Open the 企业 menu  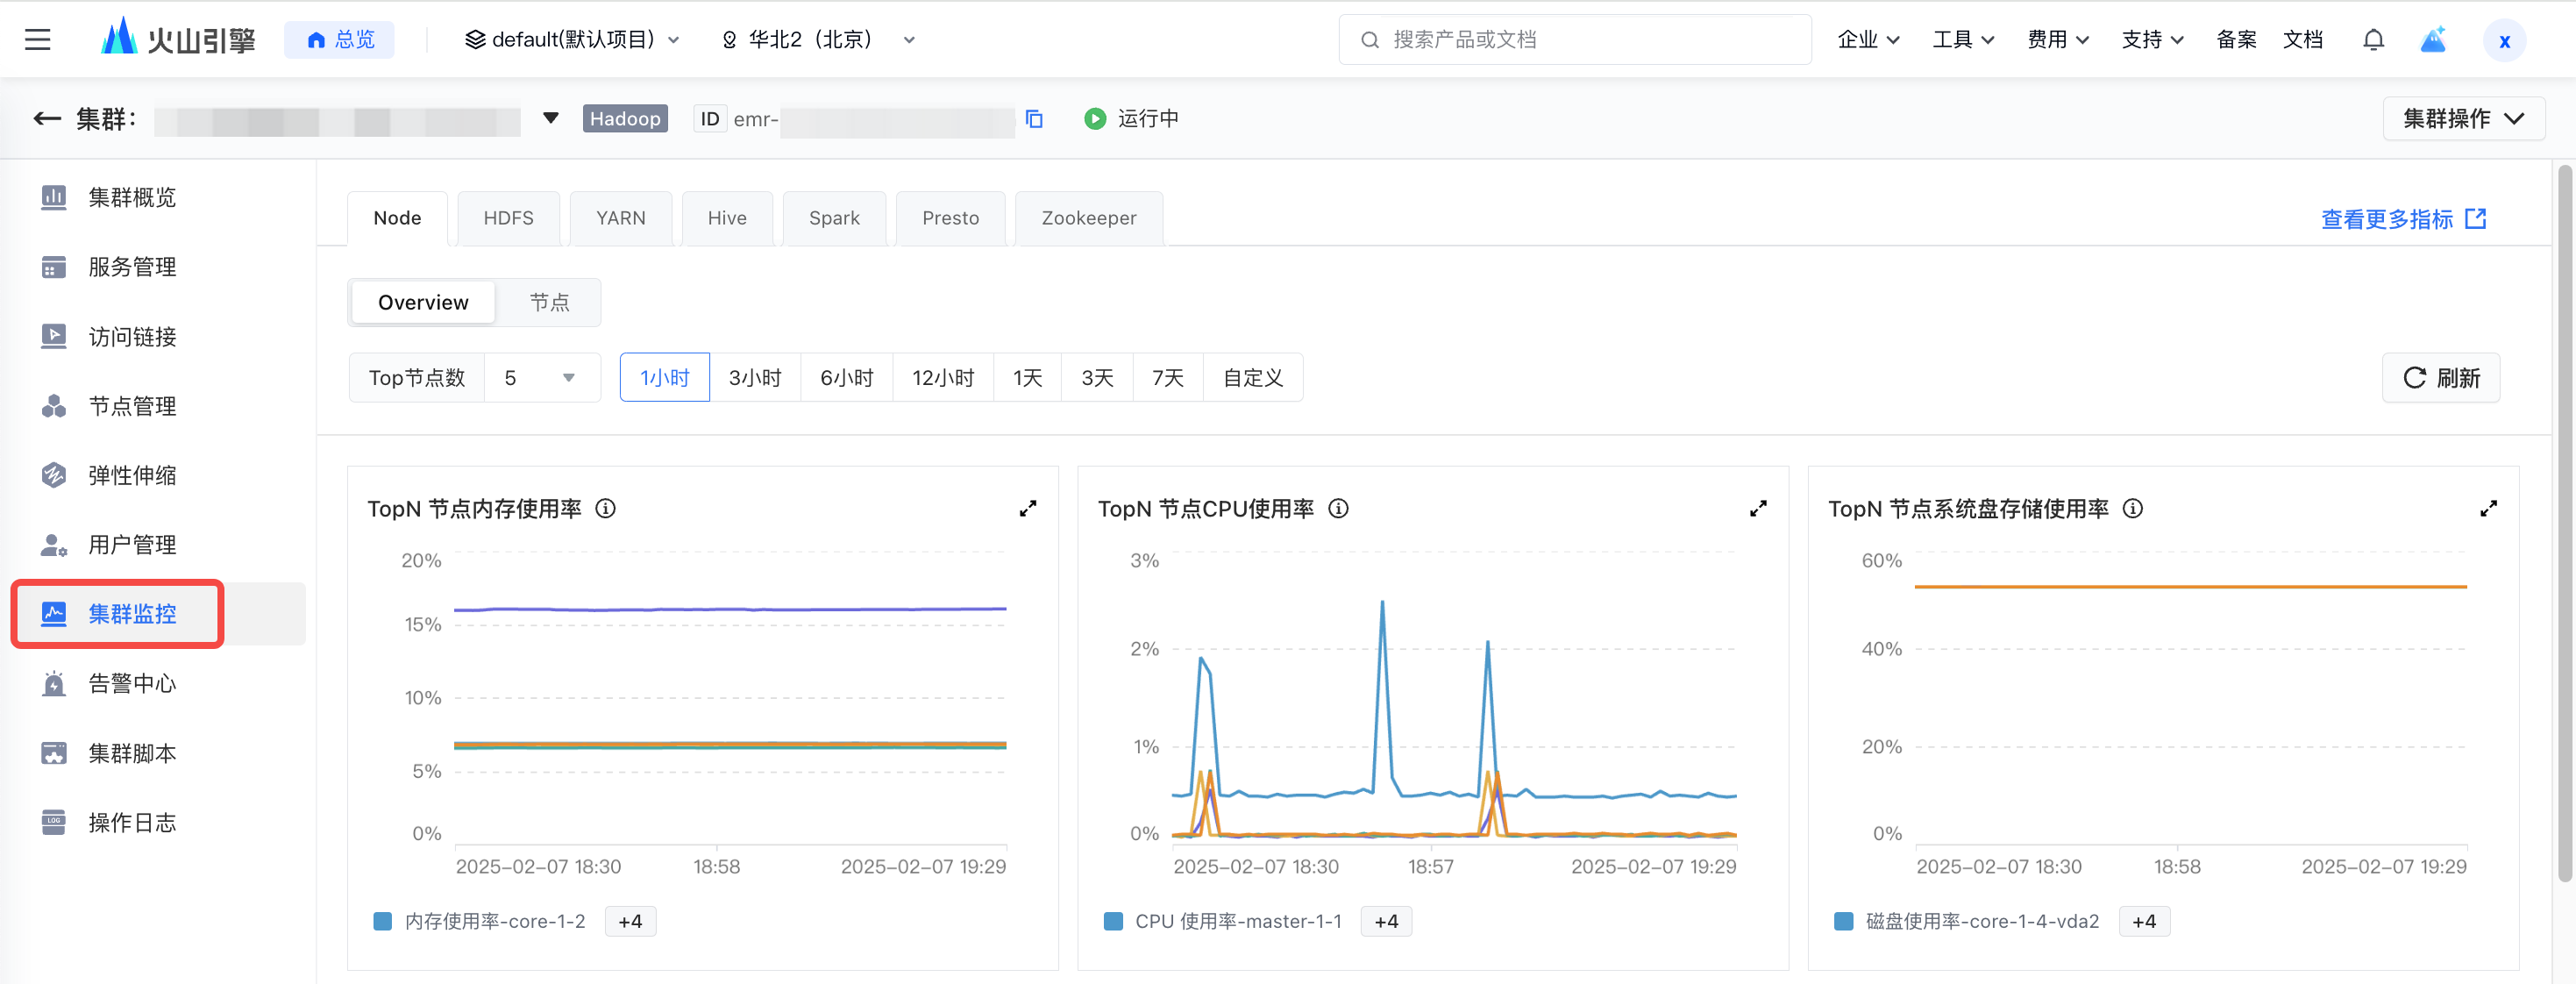pos(1868,40)
